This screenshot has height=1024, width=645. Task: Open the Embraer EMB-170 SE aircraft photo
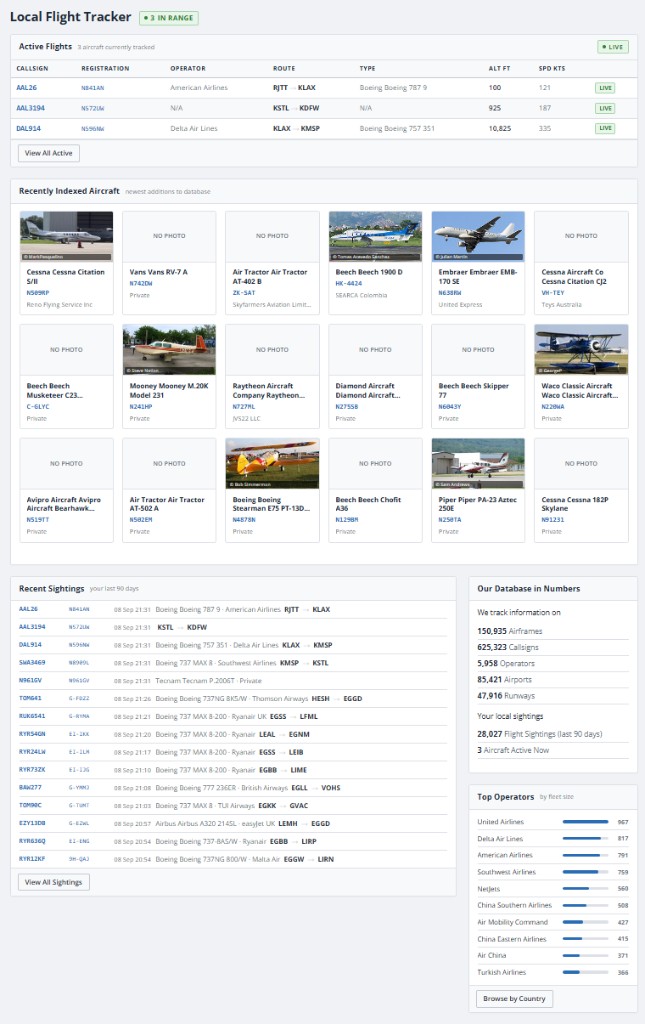(x=478, y=236)
